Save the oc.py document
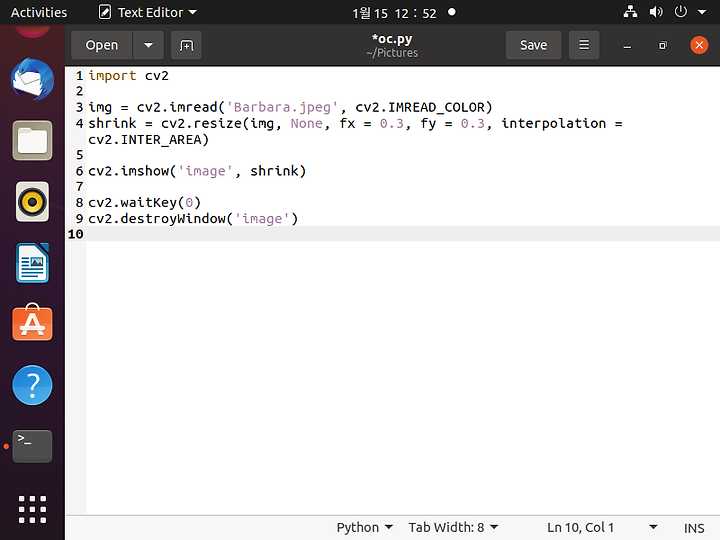Screen dimensions: 720x540 pyautogui.click(x=533, y=45)
